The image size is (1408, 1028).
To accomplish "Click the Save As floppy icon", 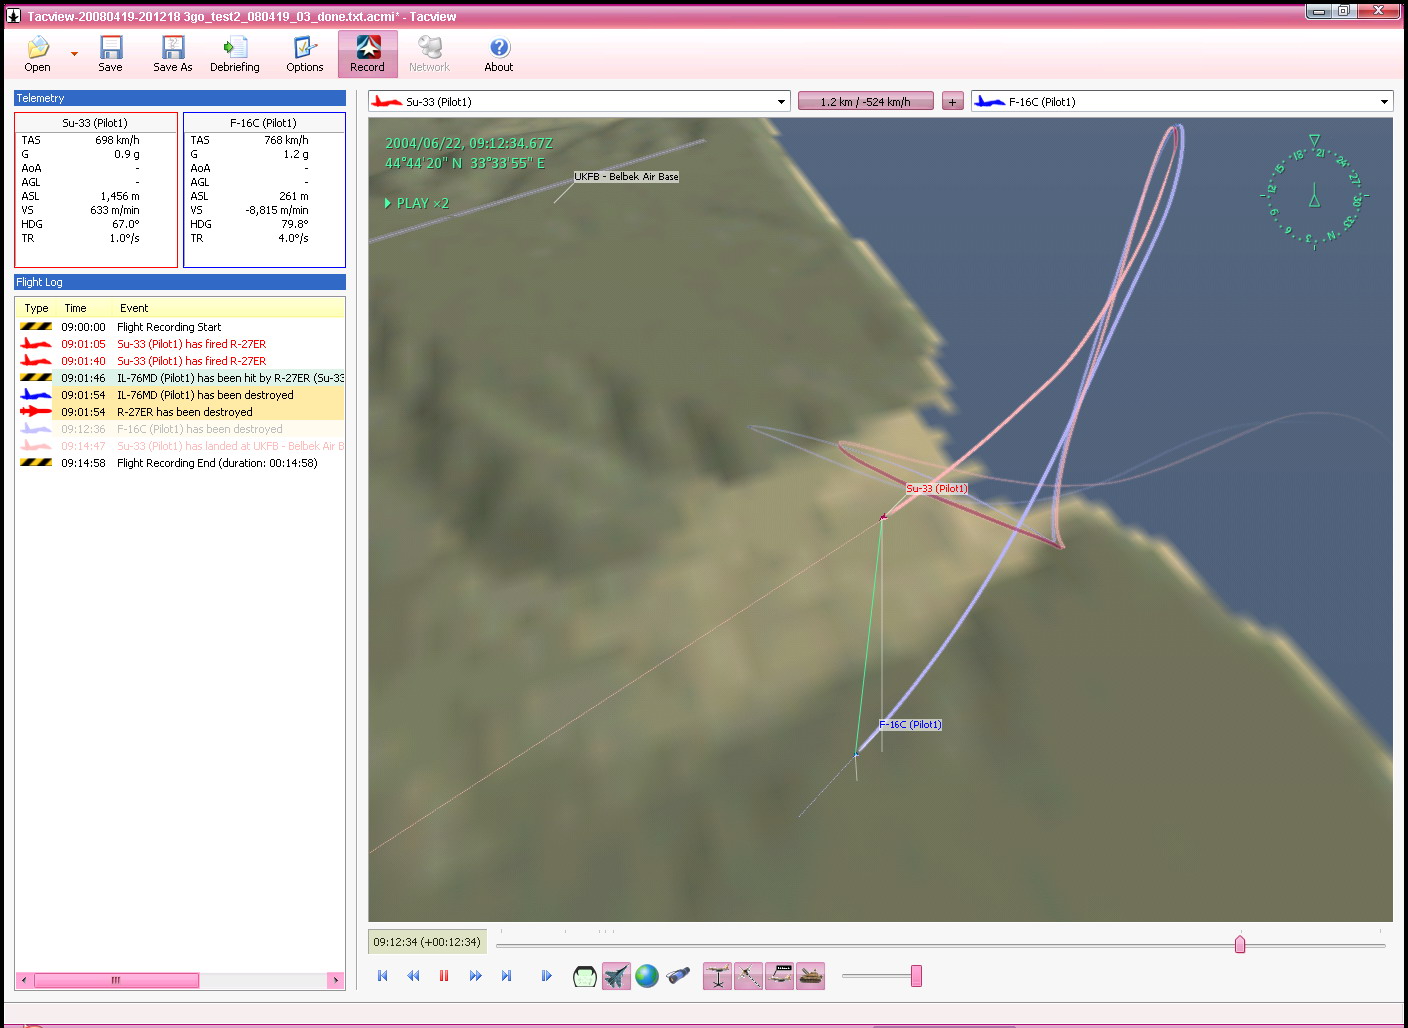I will (x=172, y=54).
